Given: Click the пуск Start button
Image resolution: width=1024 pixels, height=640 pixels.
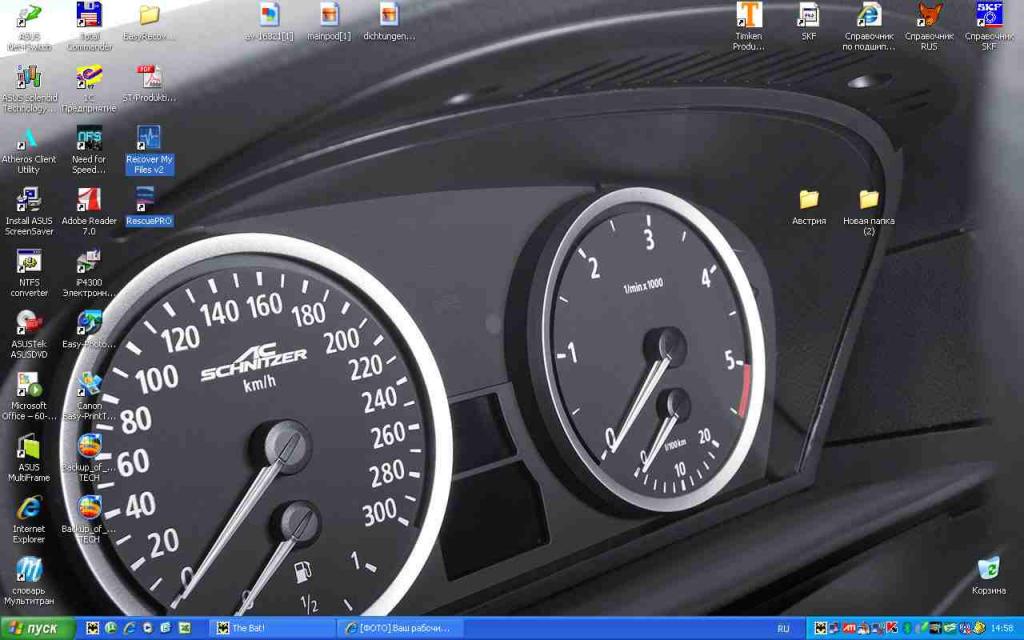Looking at the screenshot, I should pos(38,628).
